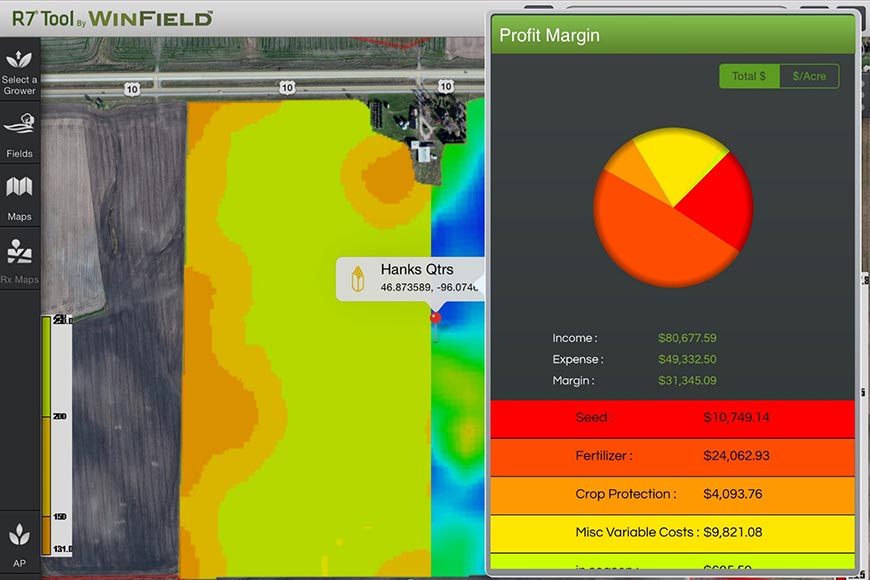The width and height of the screenshot is (870, 580).
Task: Select the Rx Maps sidebar icon
Action: (19, 259)
